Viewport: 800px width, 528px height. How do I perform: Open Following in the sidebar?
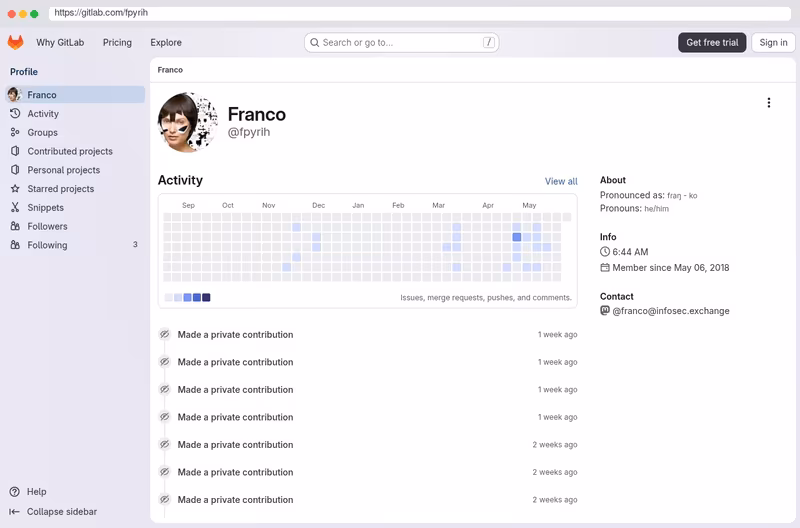click(x=75, y=245)
